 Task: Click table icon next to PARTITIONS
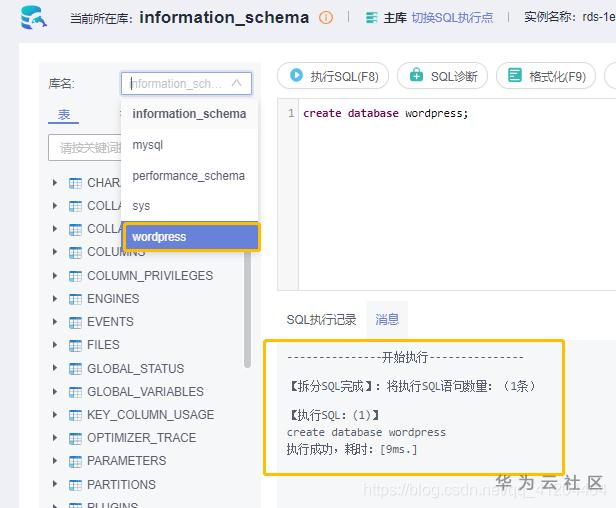pyautogui.click(x=75, y=485)
